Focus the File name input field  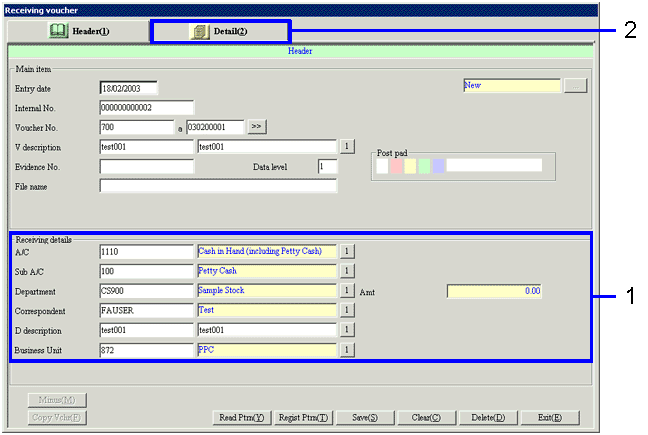point(218,186)
